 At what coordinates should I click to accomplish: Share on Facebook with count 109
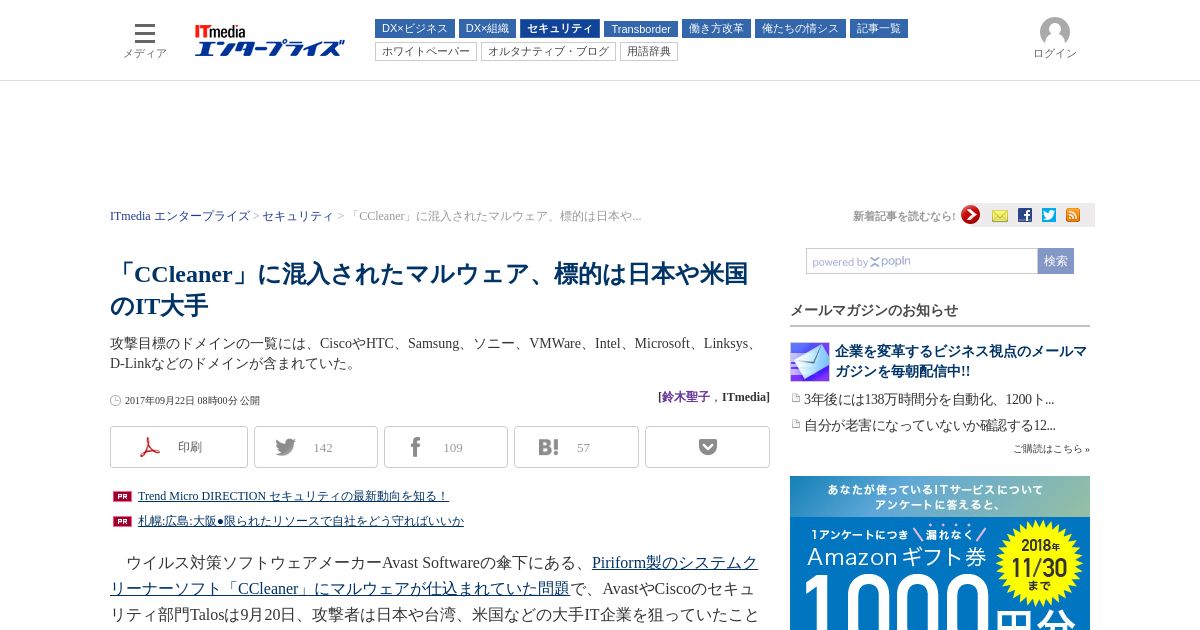pos(446,447)
